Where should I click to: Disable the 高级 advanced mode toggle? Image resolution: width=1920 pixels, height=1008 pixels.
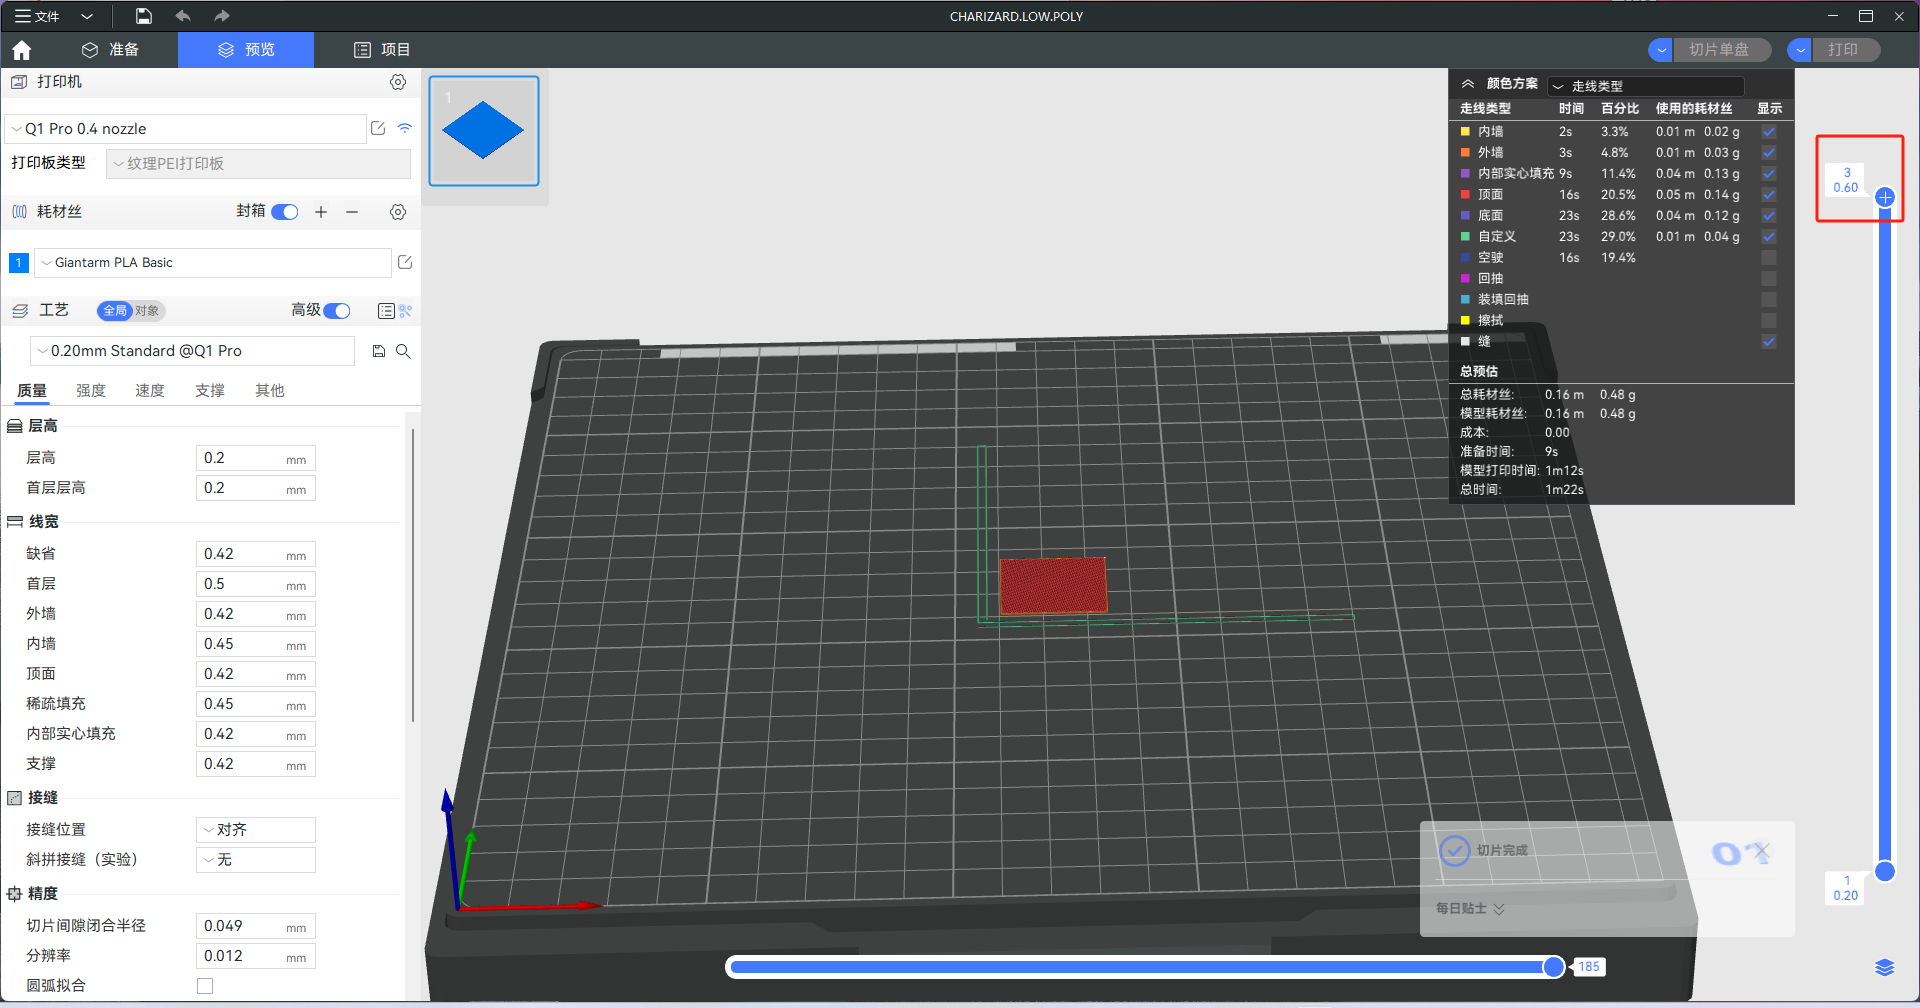337,310
